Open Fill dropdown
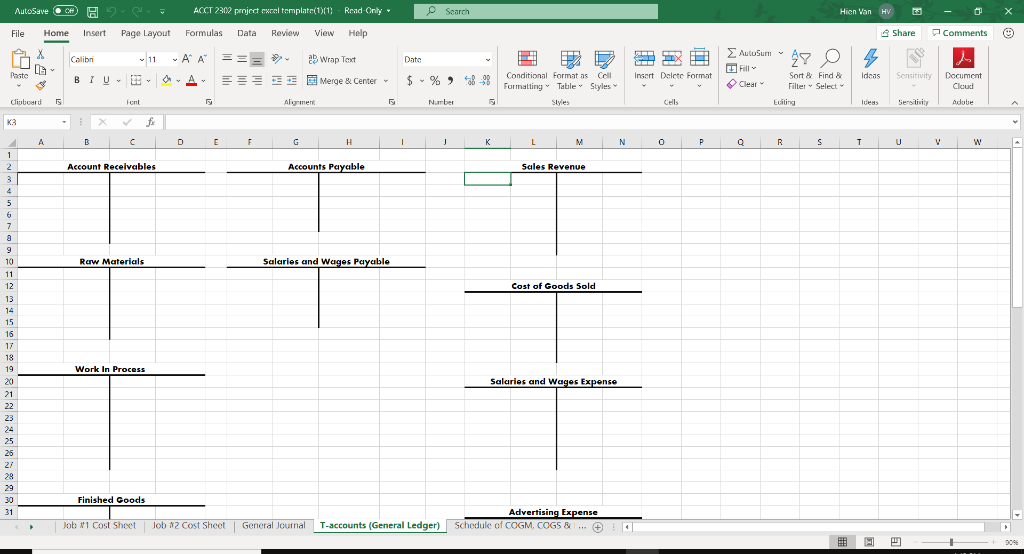Screen dimensions: 1024x554 [x=741, y=69]
